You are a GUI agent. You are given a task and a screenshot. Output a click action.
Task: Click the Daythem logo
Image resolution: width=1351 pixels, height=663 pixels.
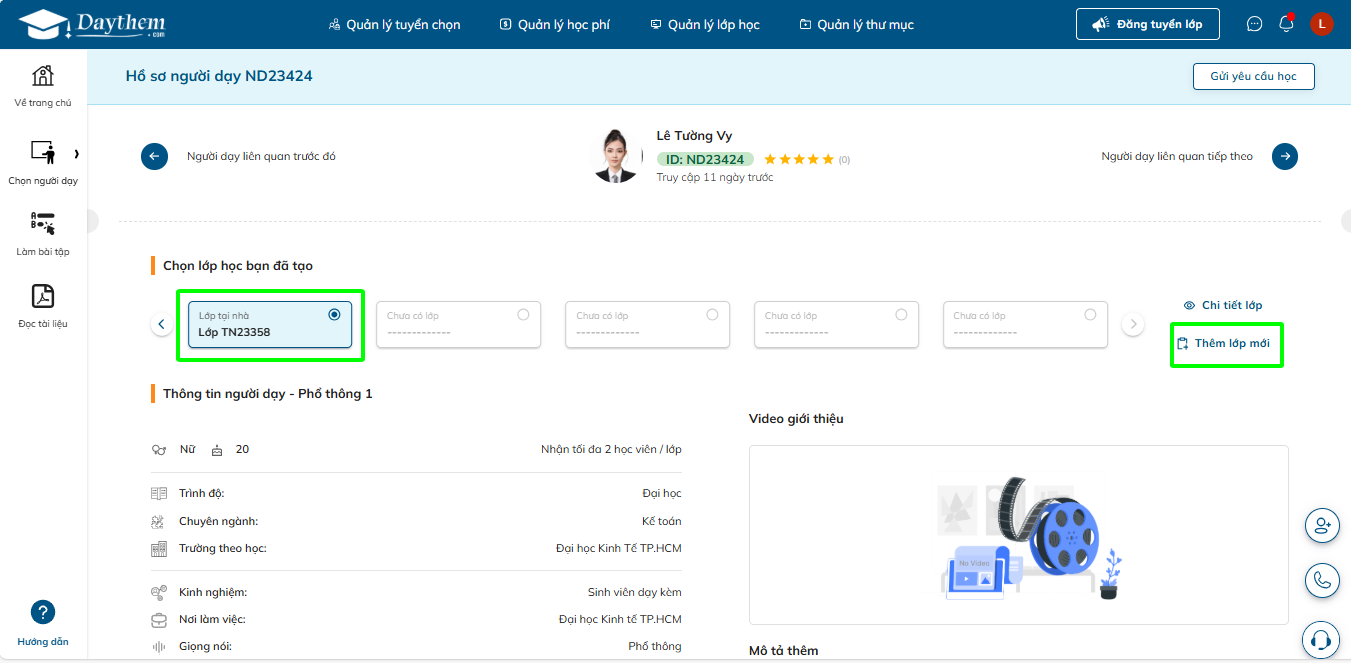[92, 24]
